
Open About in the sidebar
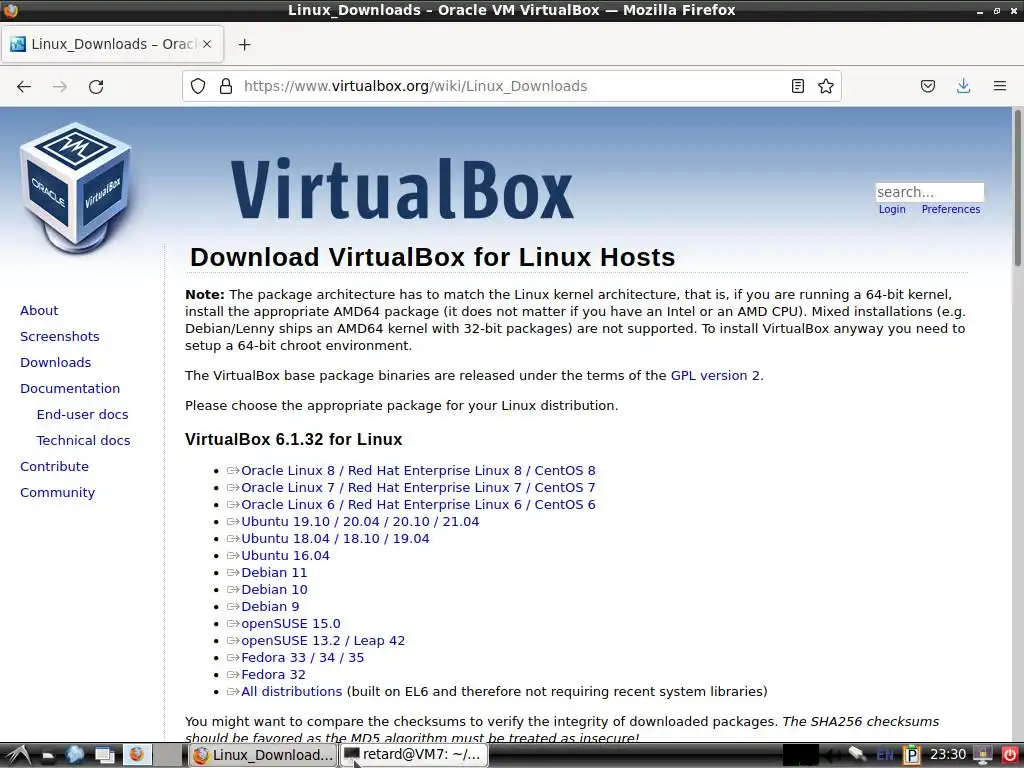point(39,310)
